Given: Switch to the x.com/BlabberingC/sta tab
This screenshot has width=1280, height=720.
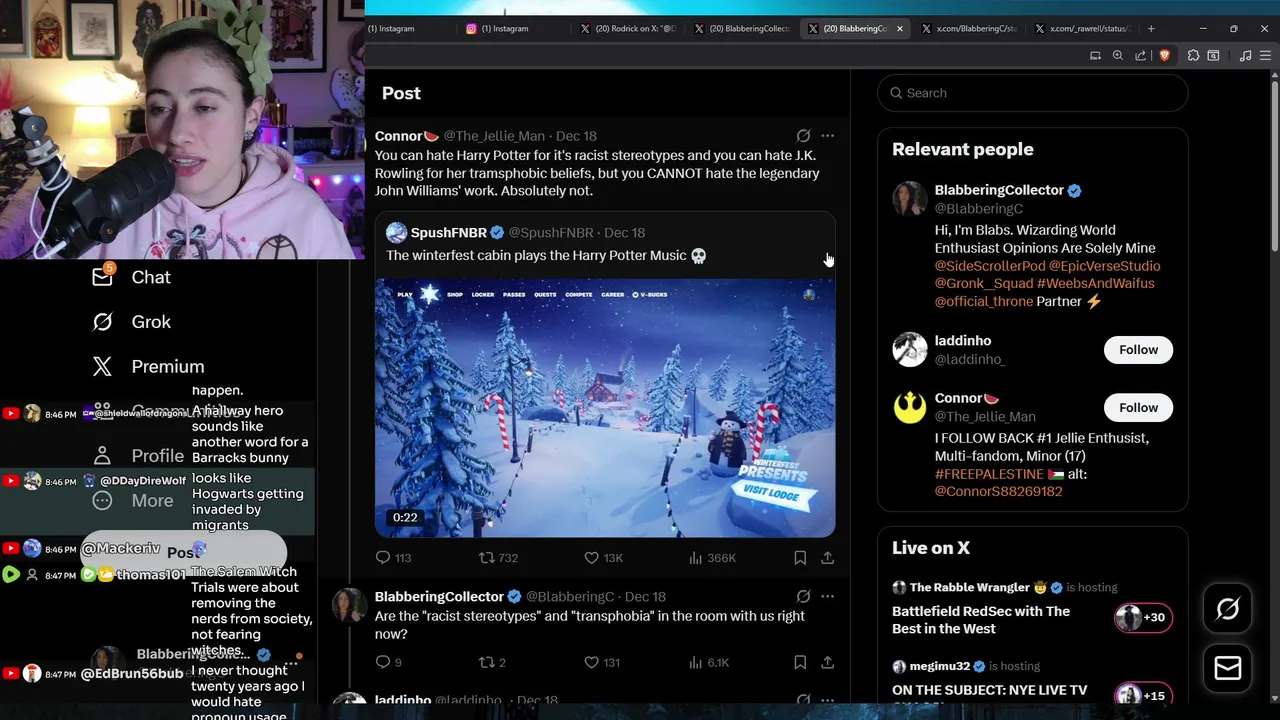Looking at the screenshot, I should point(970,28).
